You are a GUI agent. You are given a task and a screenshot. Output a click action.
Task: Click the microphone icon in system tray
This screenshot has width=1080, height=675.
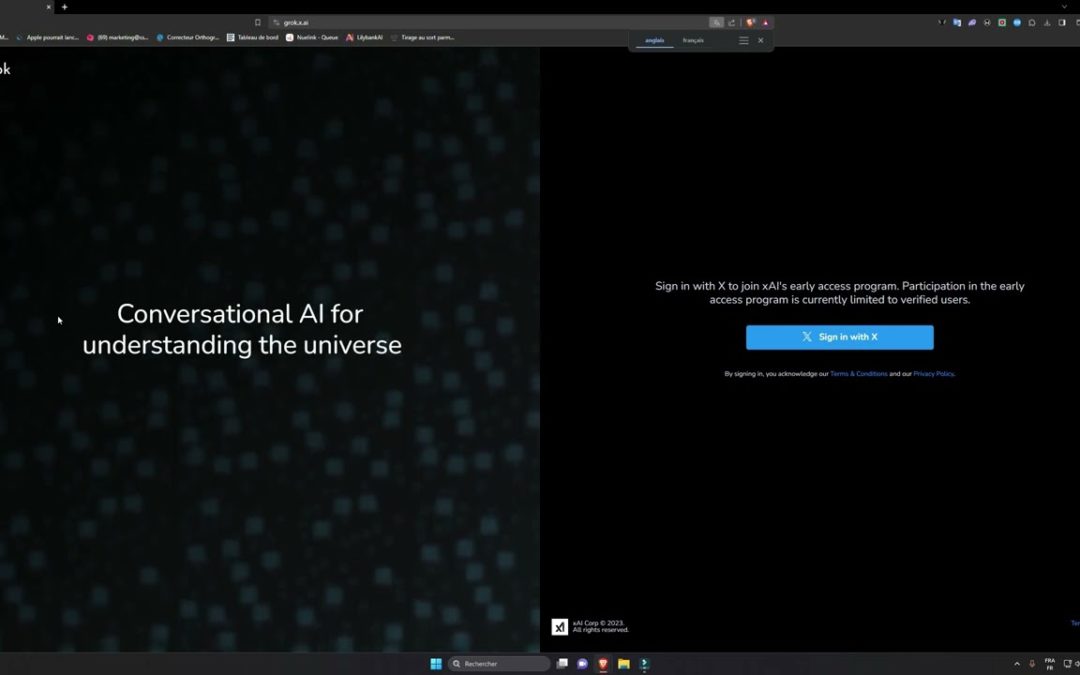tap(1032, 664)
